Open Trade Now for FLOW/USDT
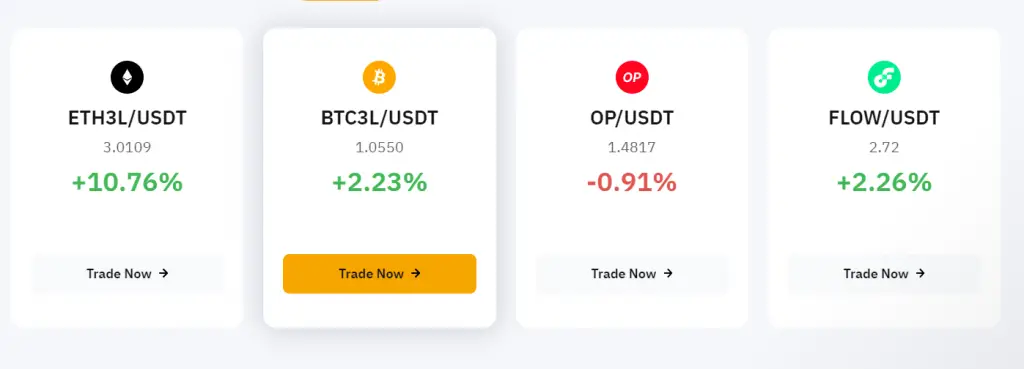Screen dimensions: 1024x369 [x=884, y=274]
